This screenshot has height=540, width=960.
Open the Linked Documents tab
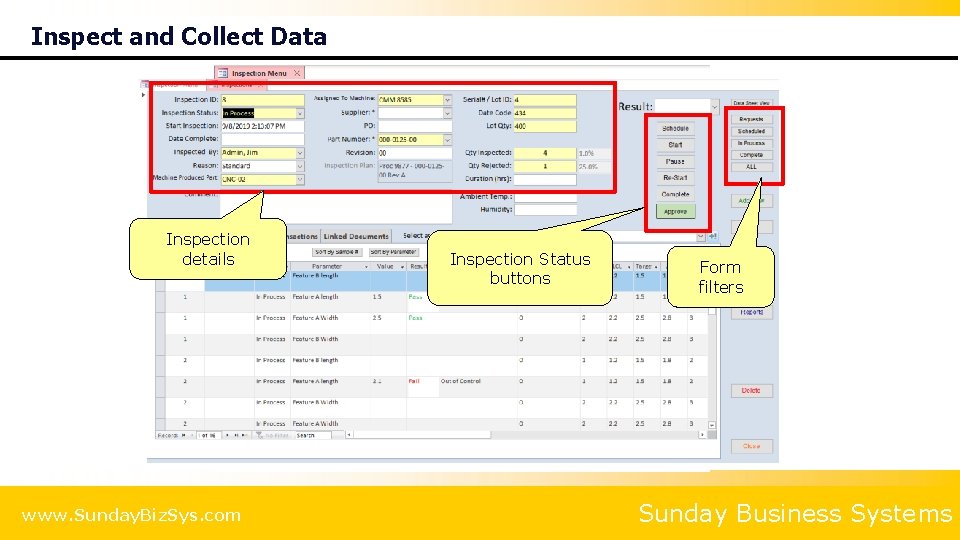coord(356,236)
